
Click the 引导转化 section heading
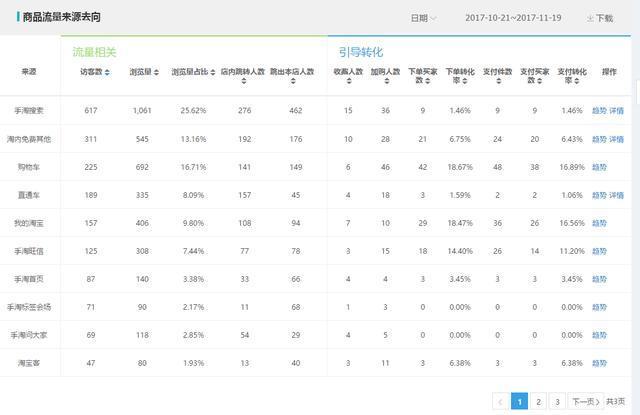361,52
